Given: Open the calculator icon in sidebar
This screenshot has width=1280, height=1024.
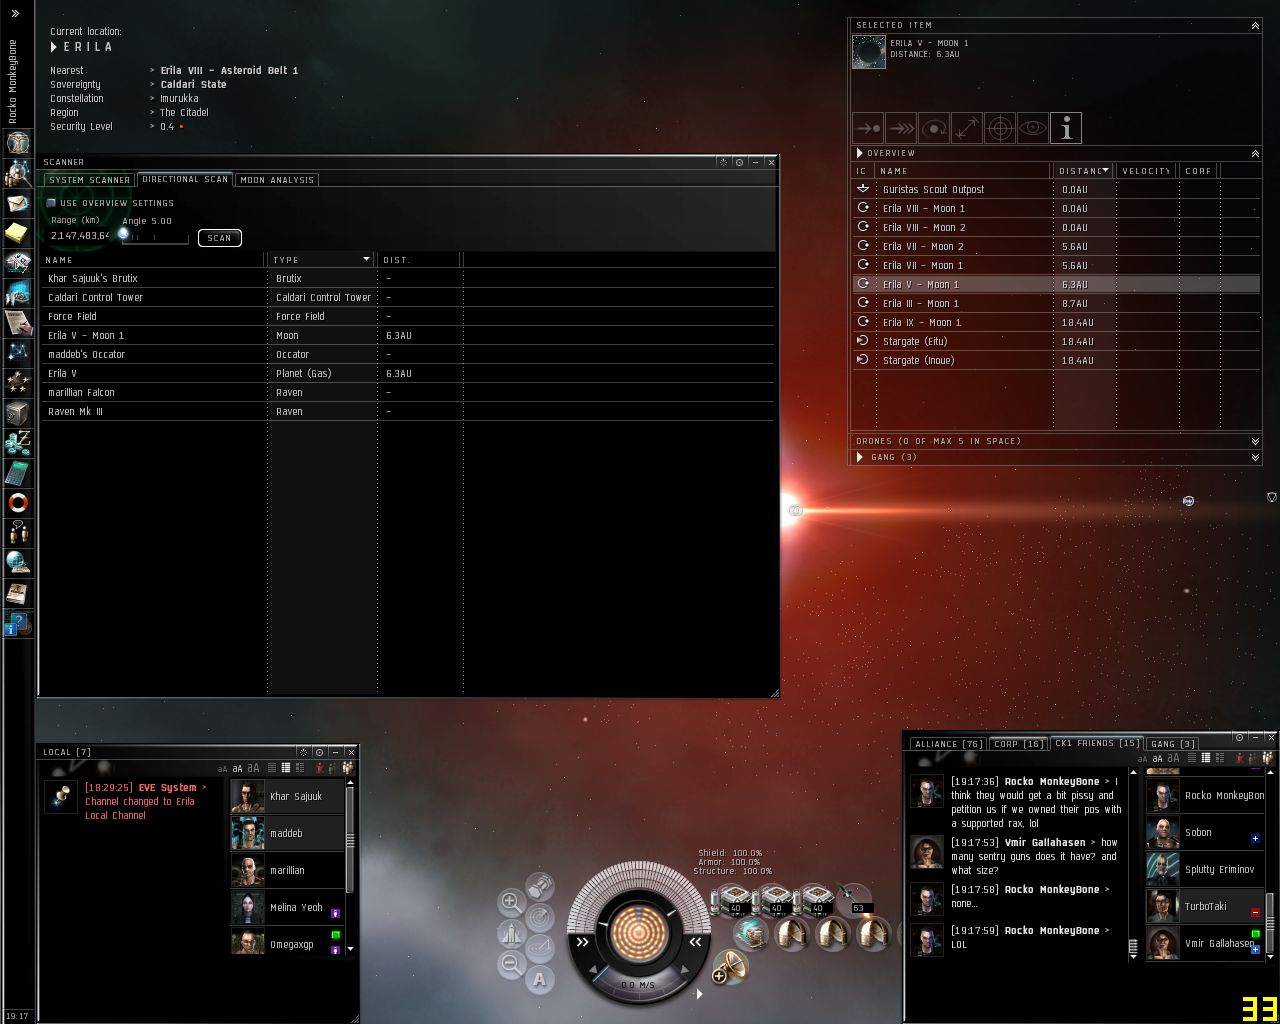Looking at the screenshot, I should tap(18, 472).
